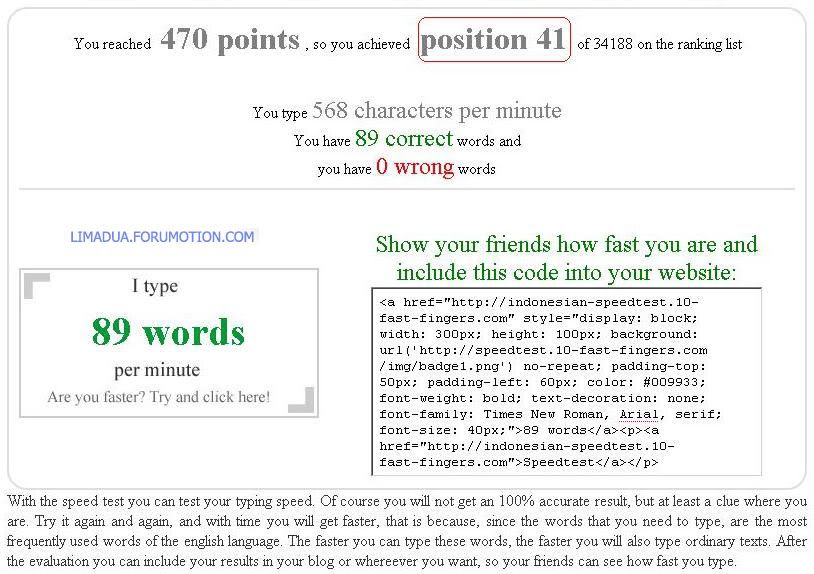The width and height of the screenshot is (814, 574).
Task: Click the green "89 correct" words count
Action: click(x=403, y=139)
